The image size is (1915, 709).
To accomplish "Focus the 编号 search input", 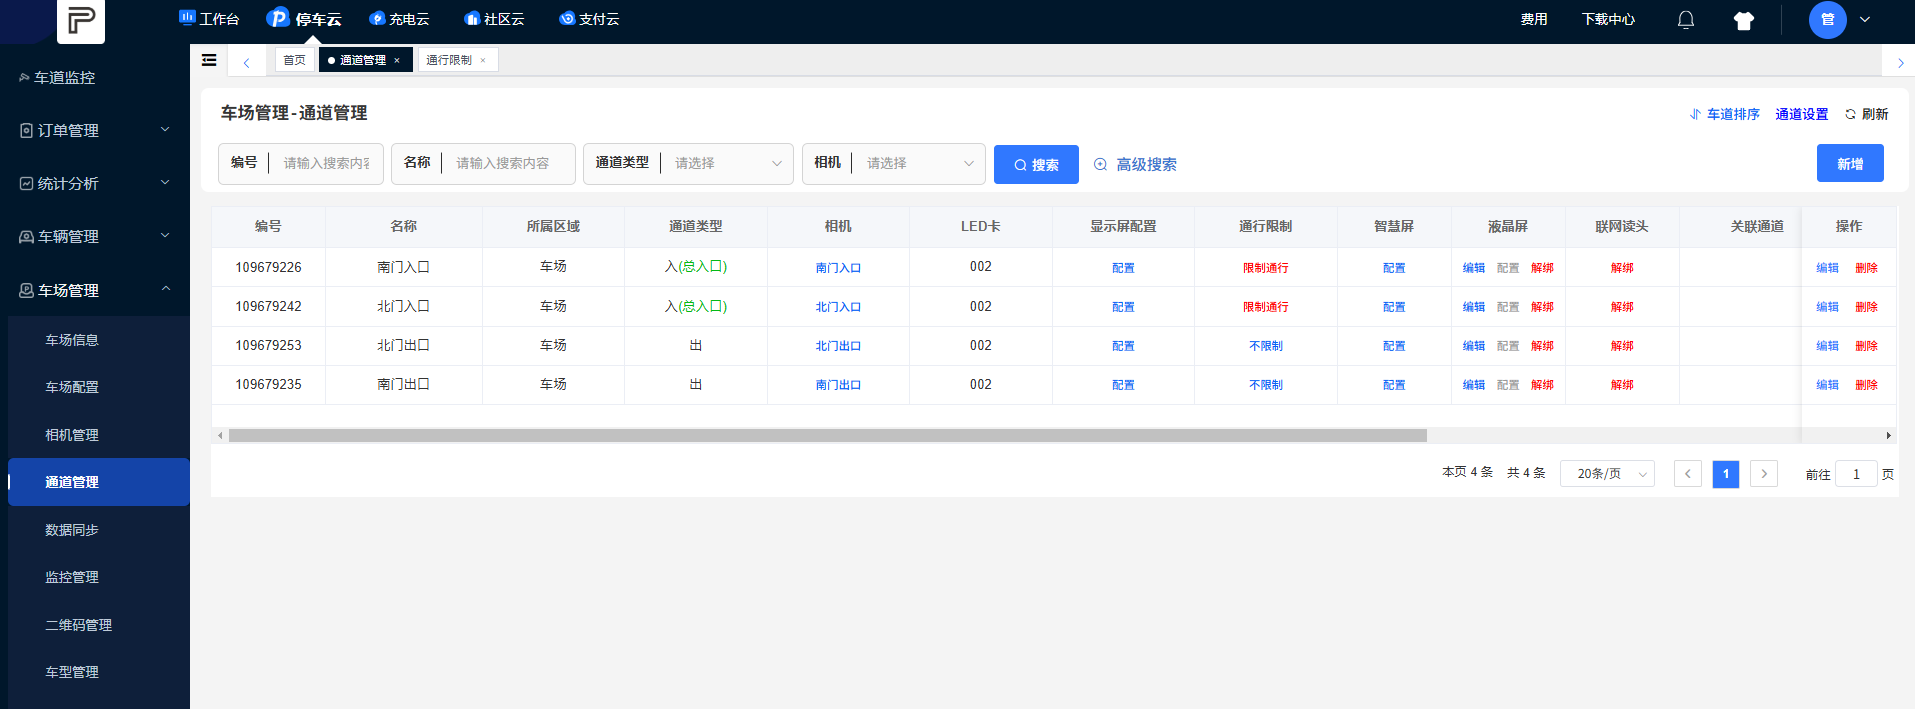I will [327, 163].
